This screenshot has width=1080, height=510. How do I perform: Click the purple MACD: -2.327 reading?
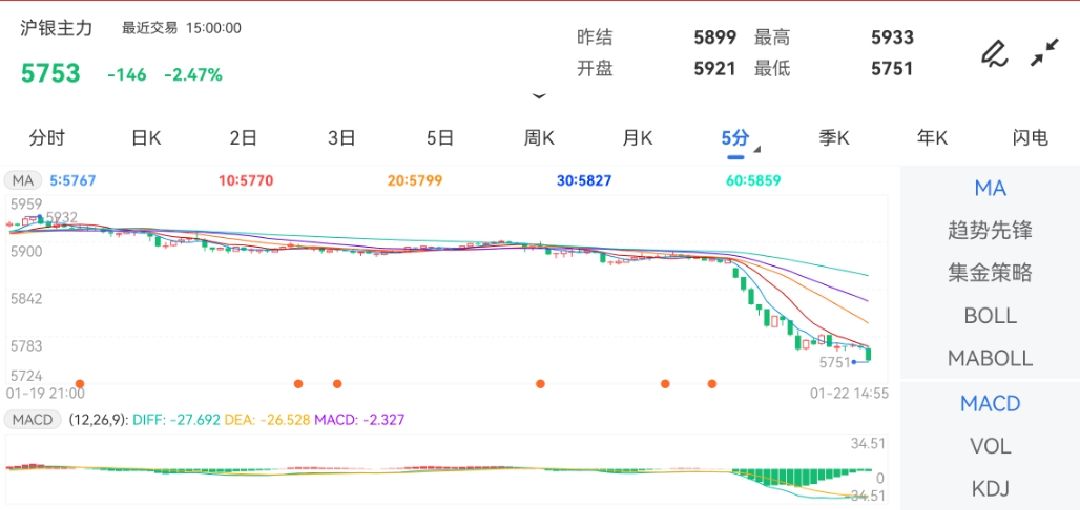(x=360, y=419)
